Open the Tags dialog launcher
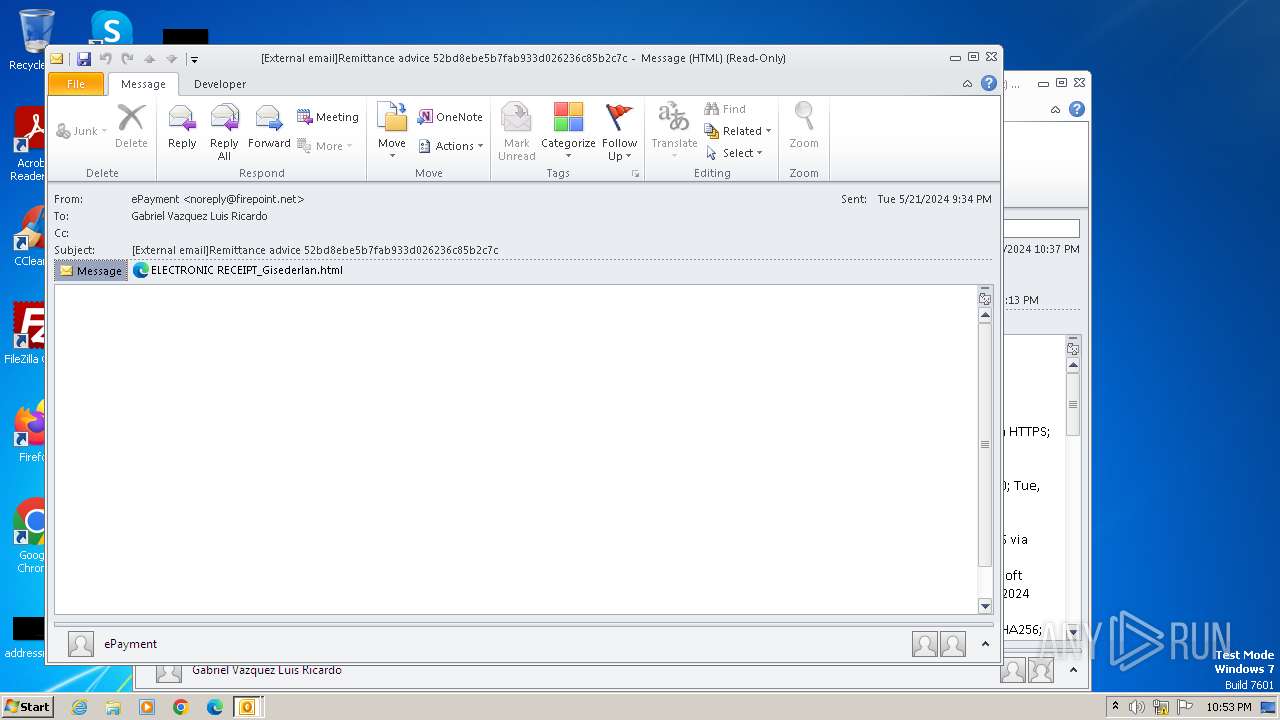Screen dimensions: 1280x720 pyautogui.click(x=635, y=174)
